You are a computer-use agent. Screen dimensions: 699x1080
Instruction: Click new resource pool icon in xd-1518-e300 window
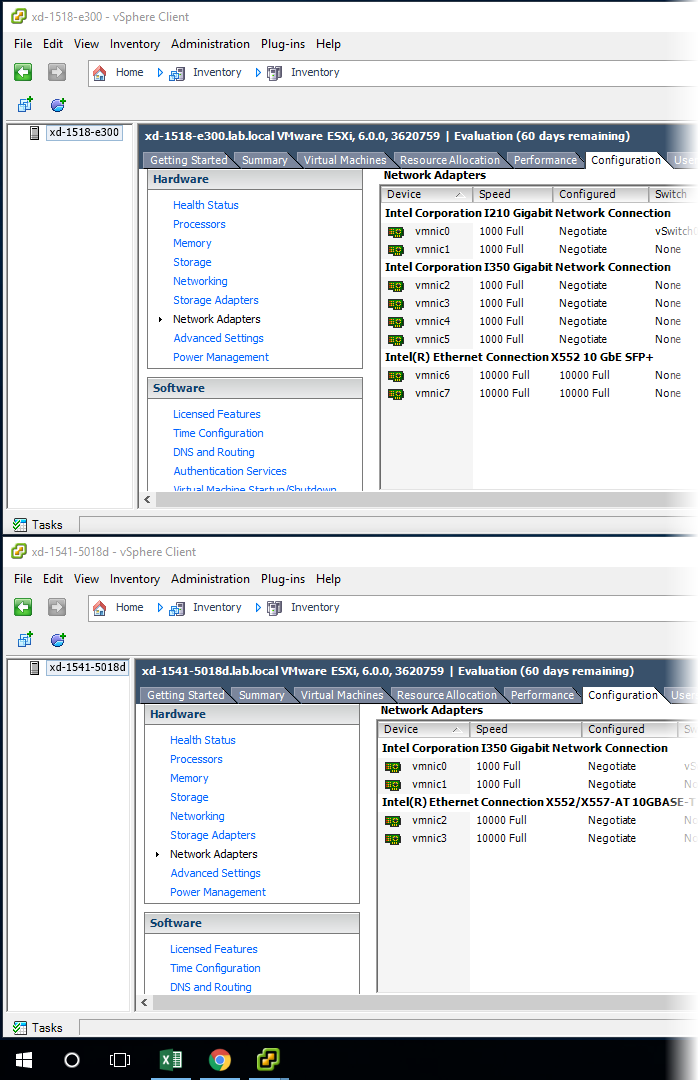coord(59,105)
